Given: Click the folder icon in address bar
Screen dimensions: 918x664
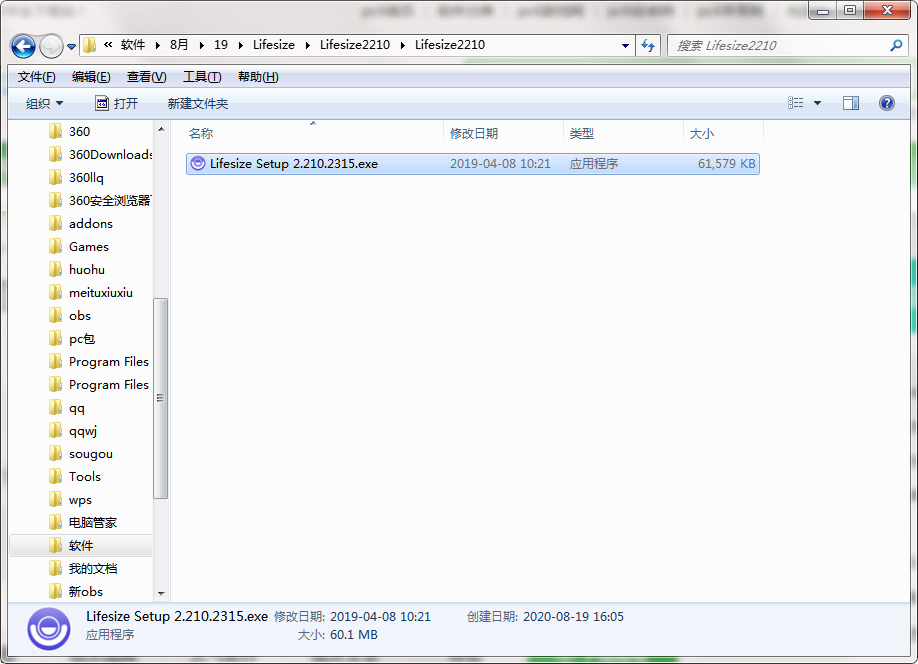Looking at the screenshot, I should pyautogui.click(x=90, y=45).
